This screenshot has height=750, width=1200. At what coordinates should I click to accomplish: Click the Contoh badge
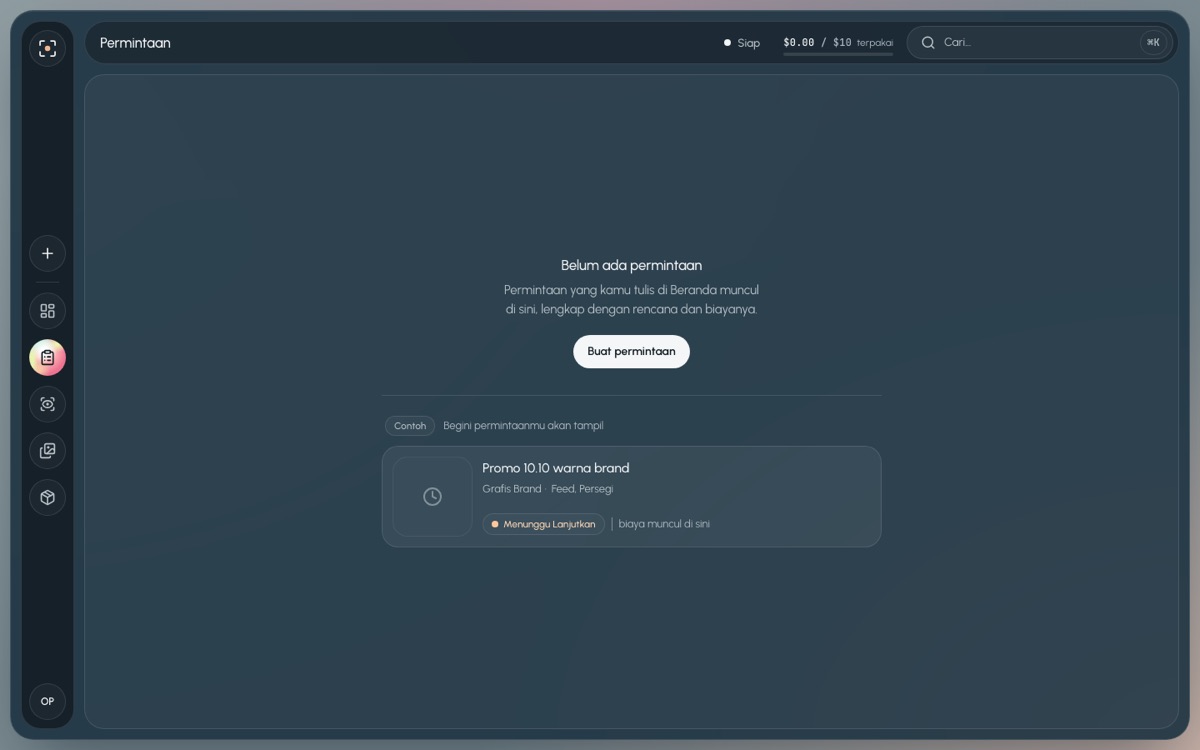[410, 426]
